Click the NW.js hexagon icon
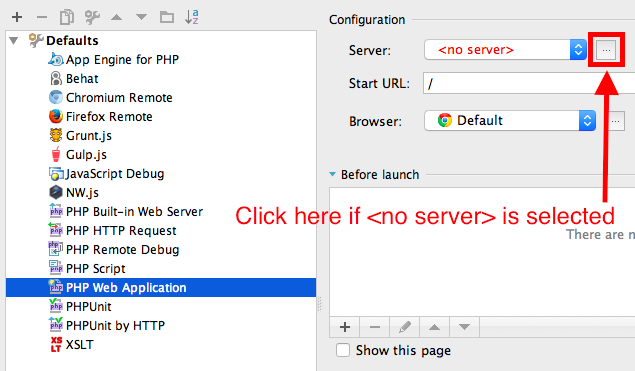Image resolution: width=635 pixels, height=371 pixels. click(x=56, y=192)
